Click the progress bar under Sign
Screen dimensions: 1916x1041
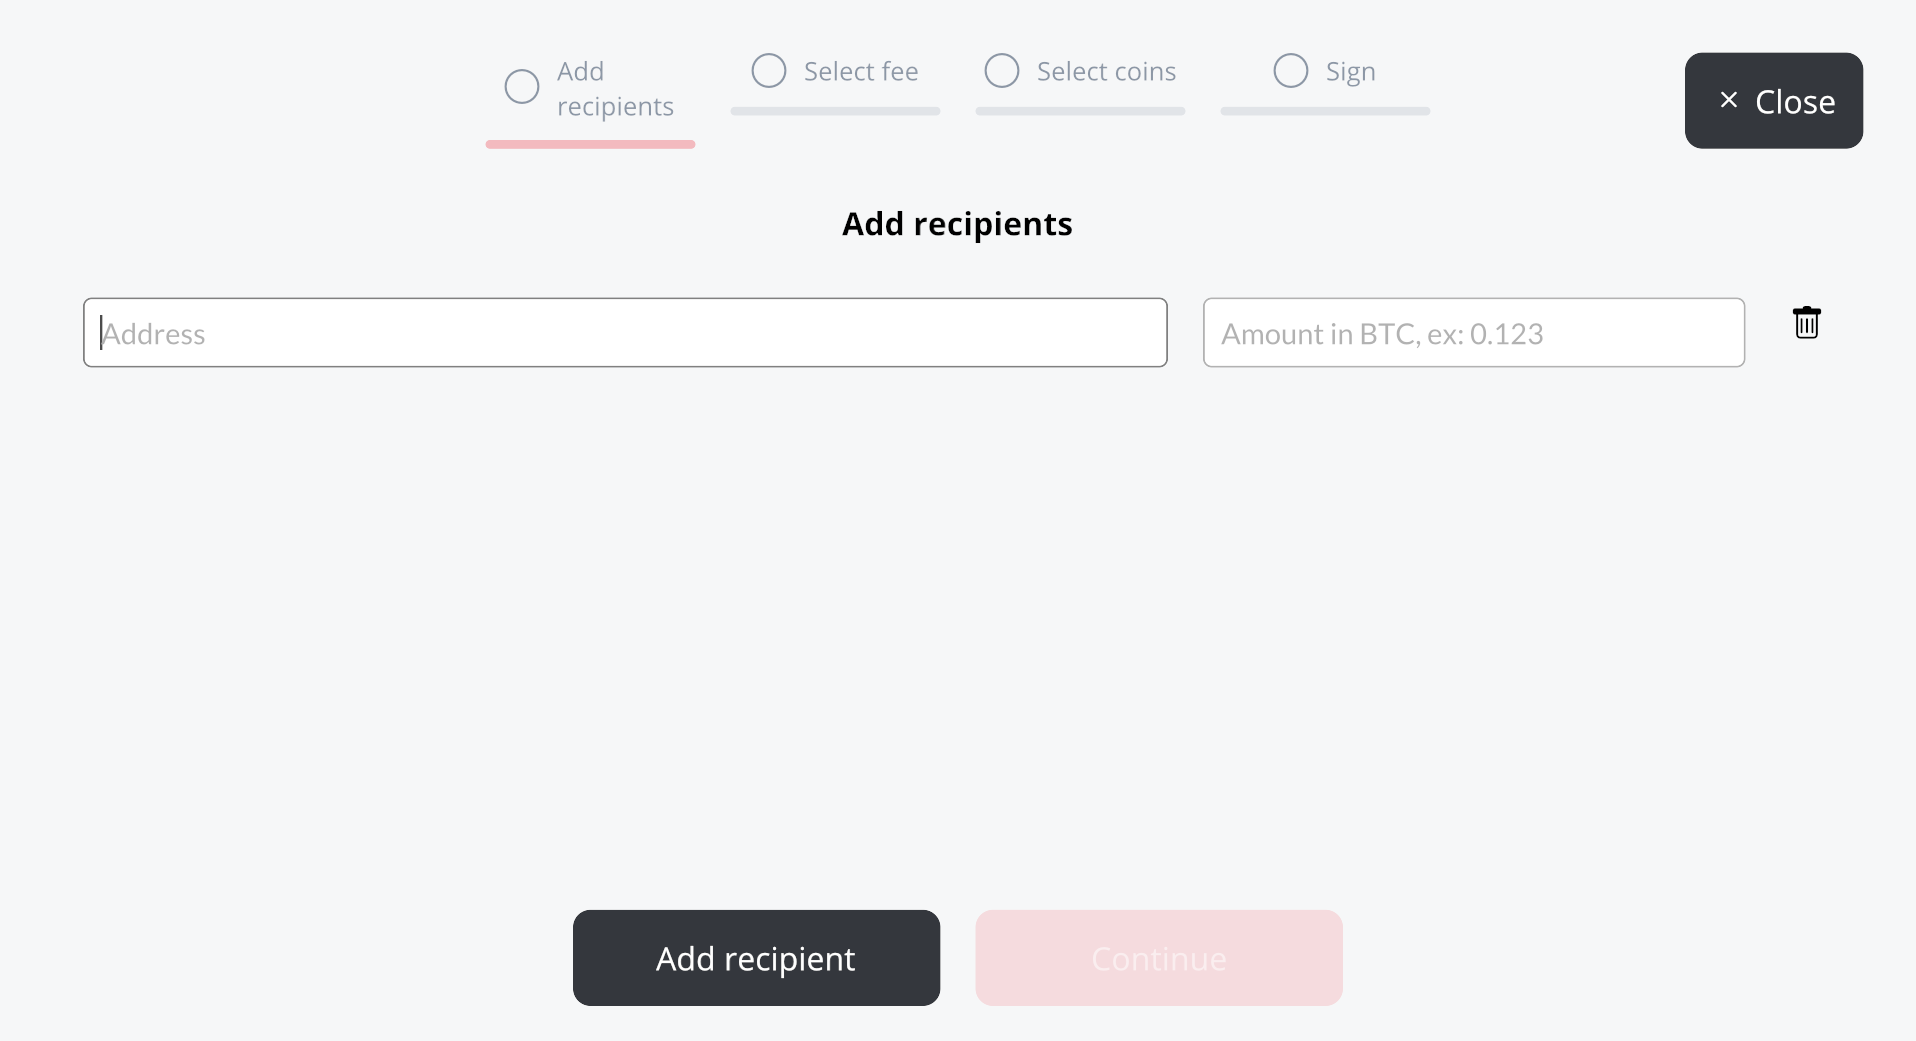coord(1325,111)
